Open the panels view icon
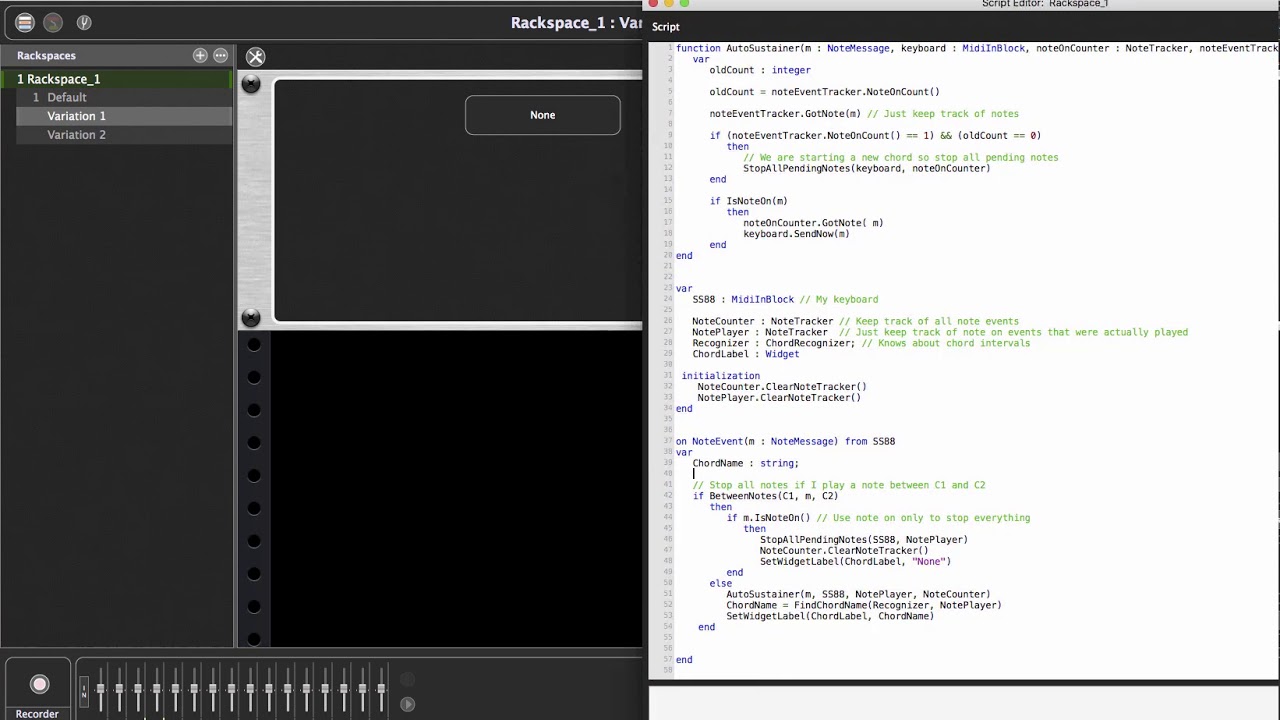This screenshot has height=720, width=1280. click(25, 22)
